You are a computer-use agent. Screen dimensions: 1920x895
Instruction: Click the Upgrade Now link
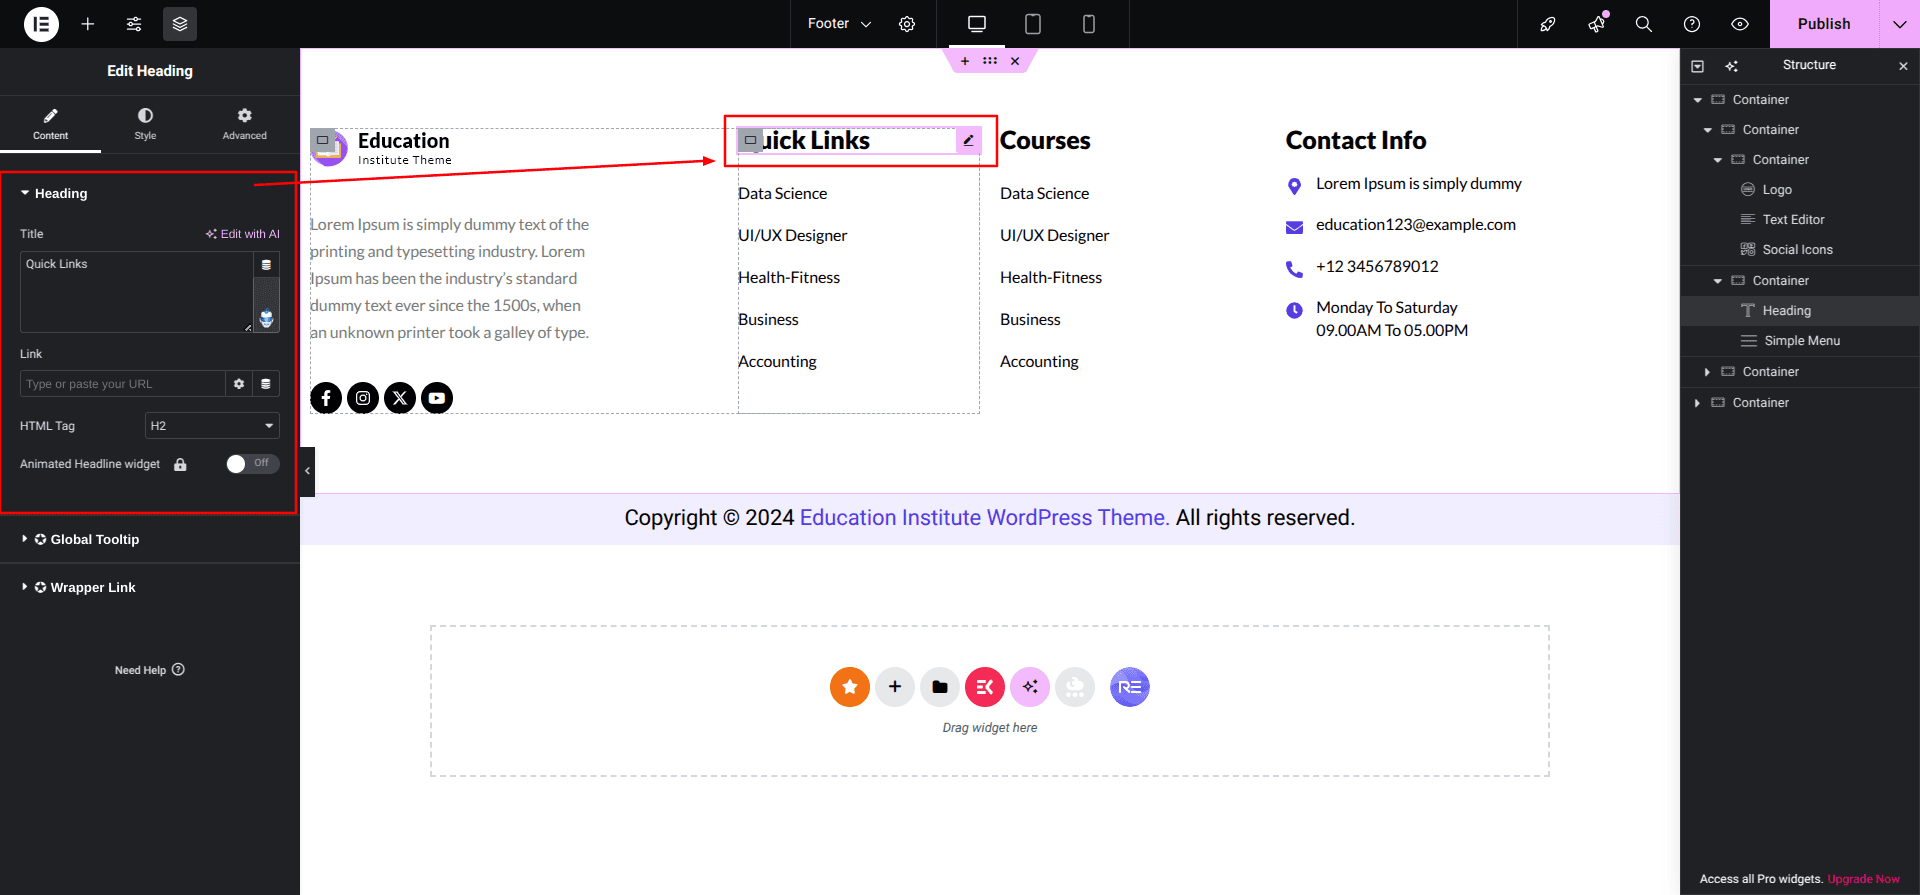1863,879
